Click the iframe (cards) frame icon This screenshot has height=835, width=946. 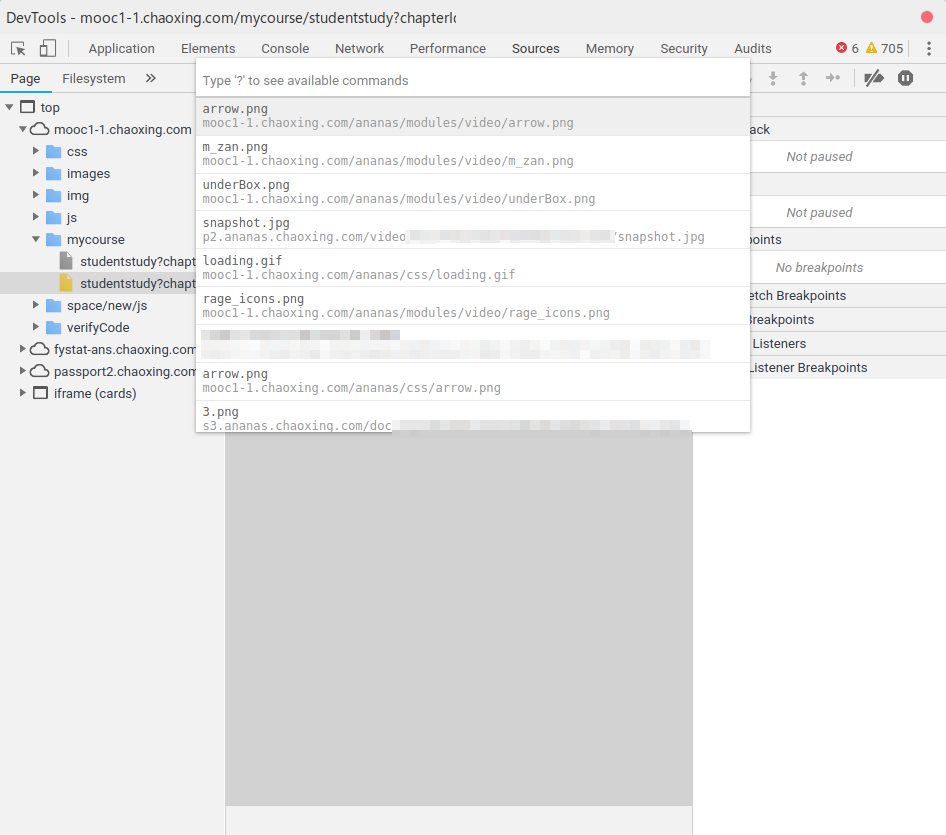click(x=40, y=393)
